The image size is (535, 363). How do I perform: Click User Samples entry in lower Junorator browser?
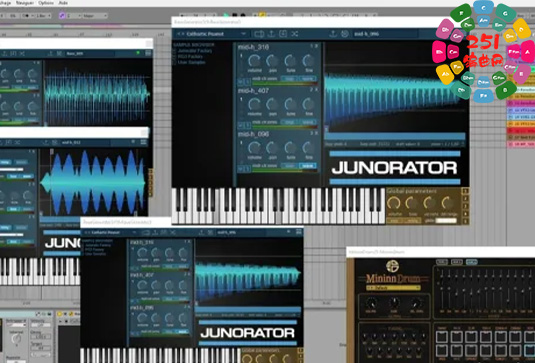(x=95, y=254)
